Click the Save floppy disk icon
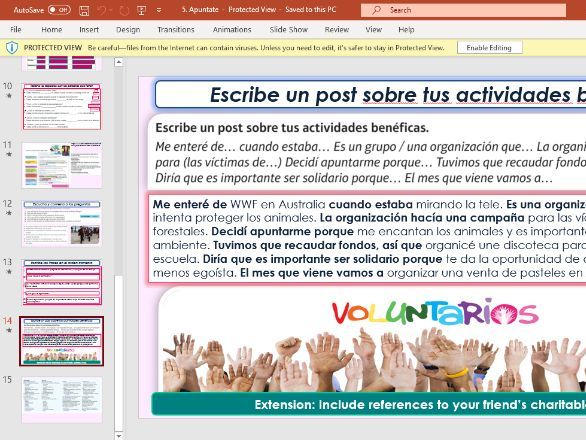586x440 pixels. pos(84,10)
